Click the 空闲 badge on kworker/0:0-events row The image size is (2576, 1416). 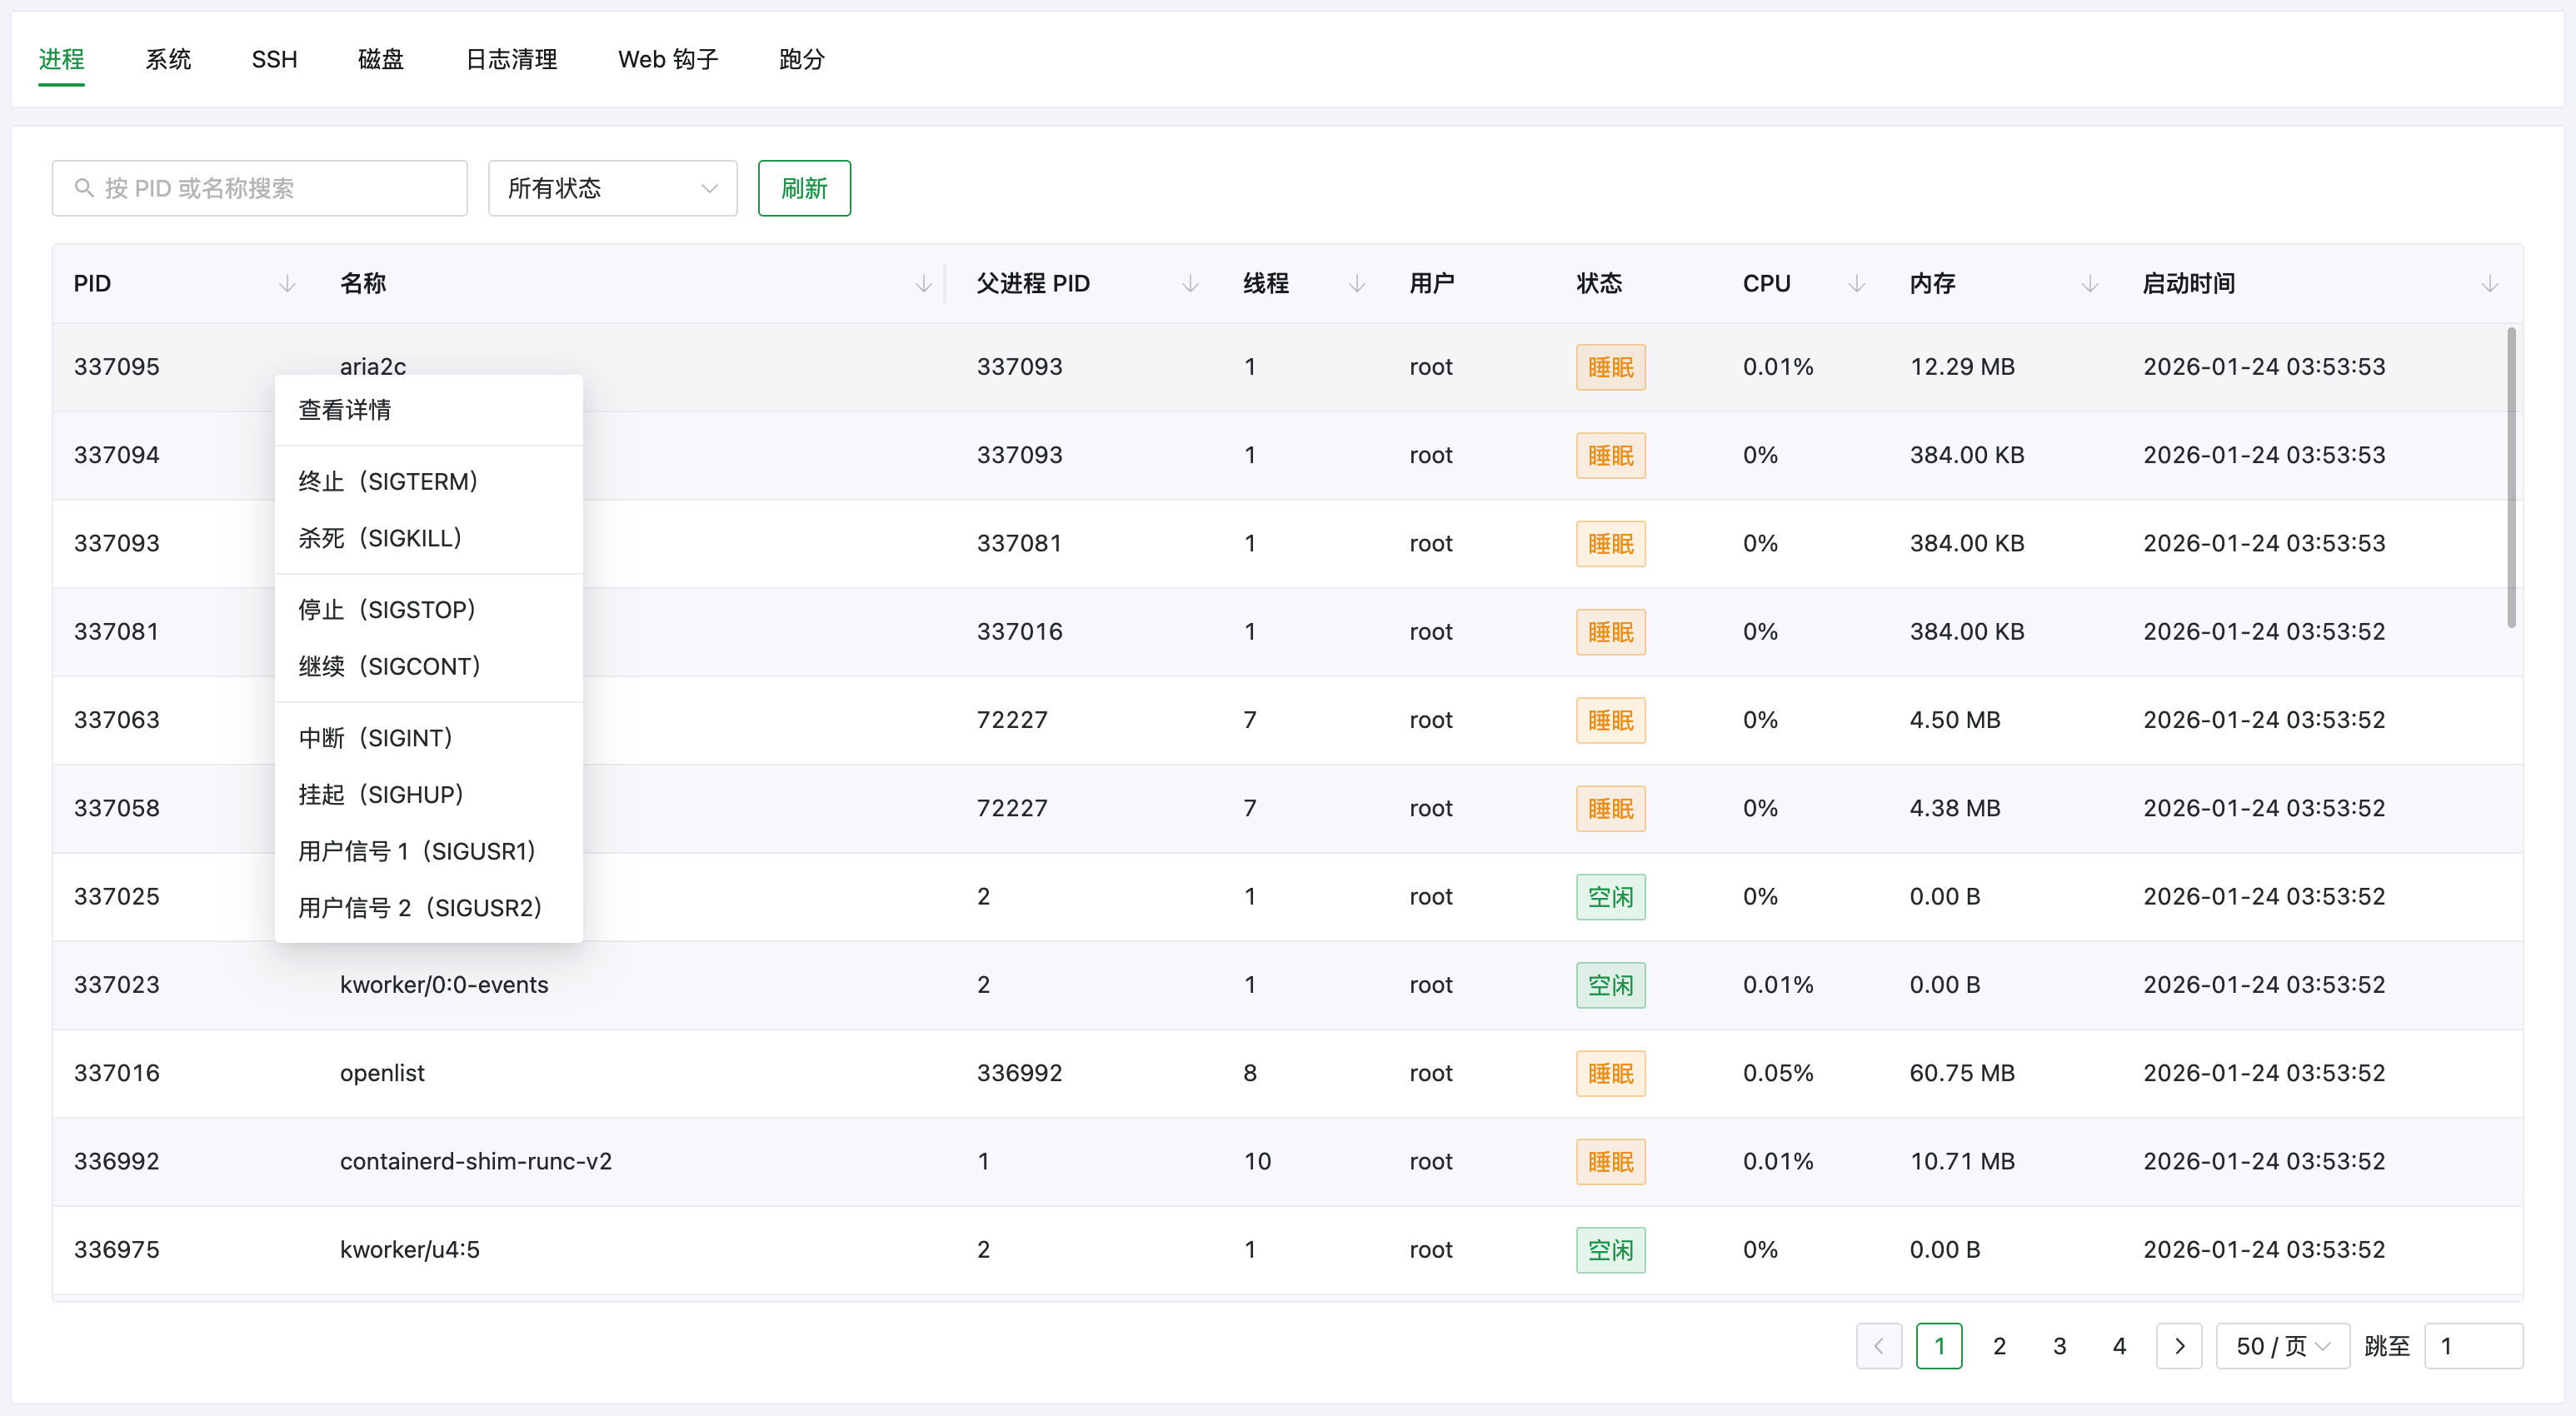[1610, 985]
